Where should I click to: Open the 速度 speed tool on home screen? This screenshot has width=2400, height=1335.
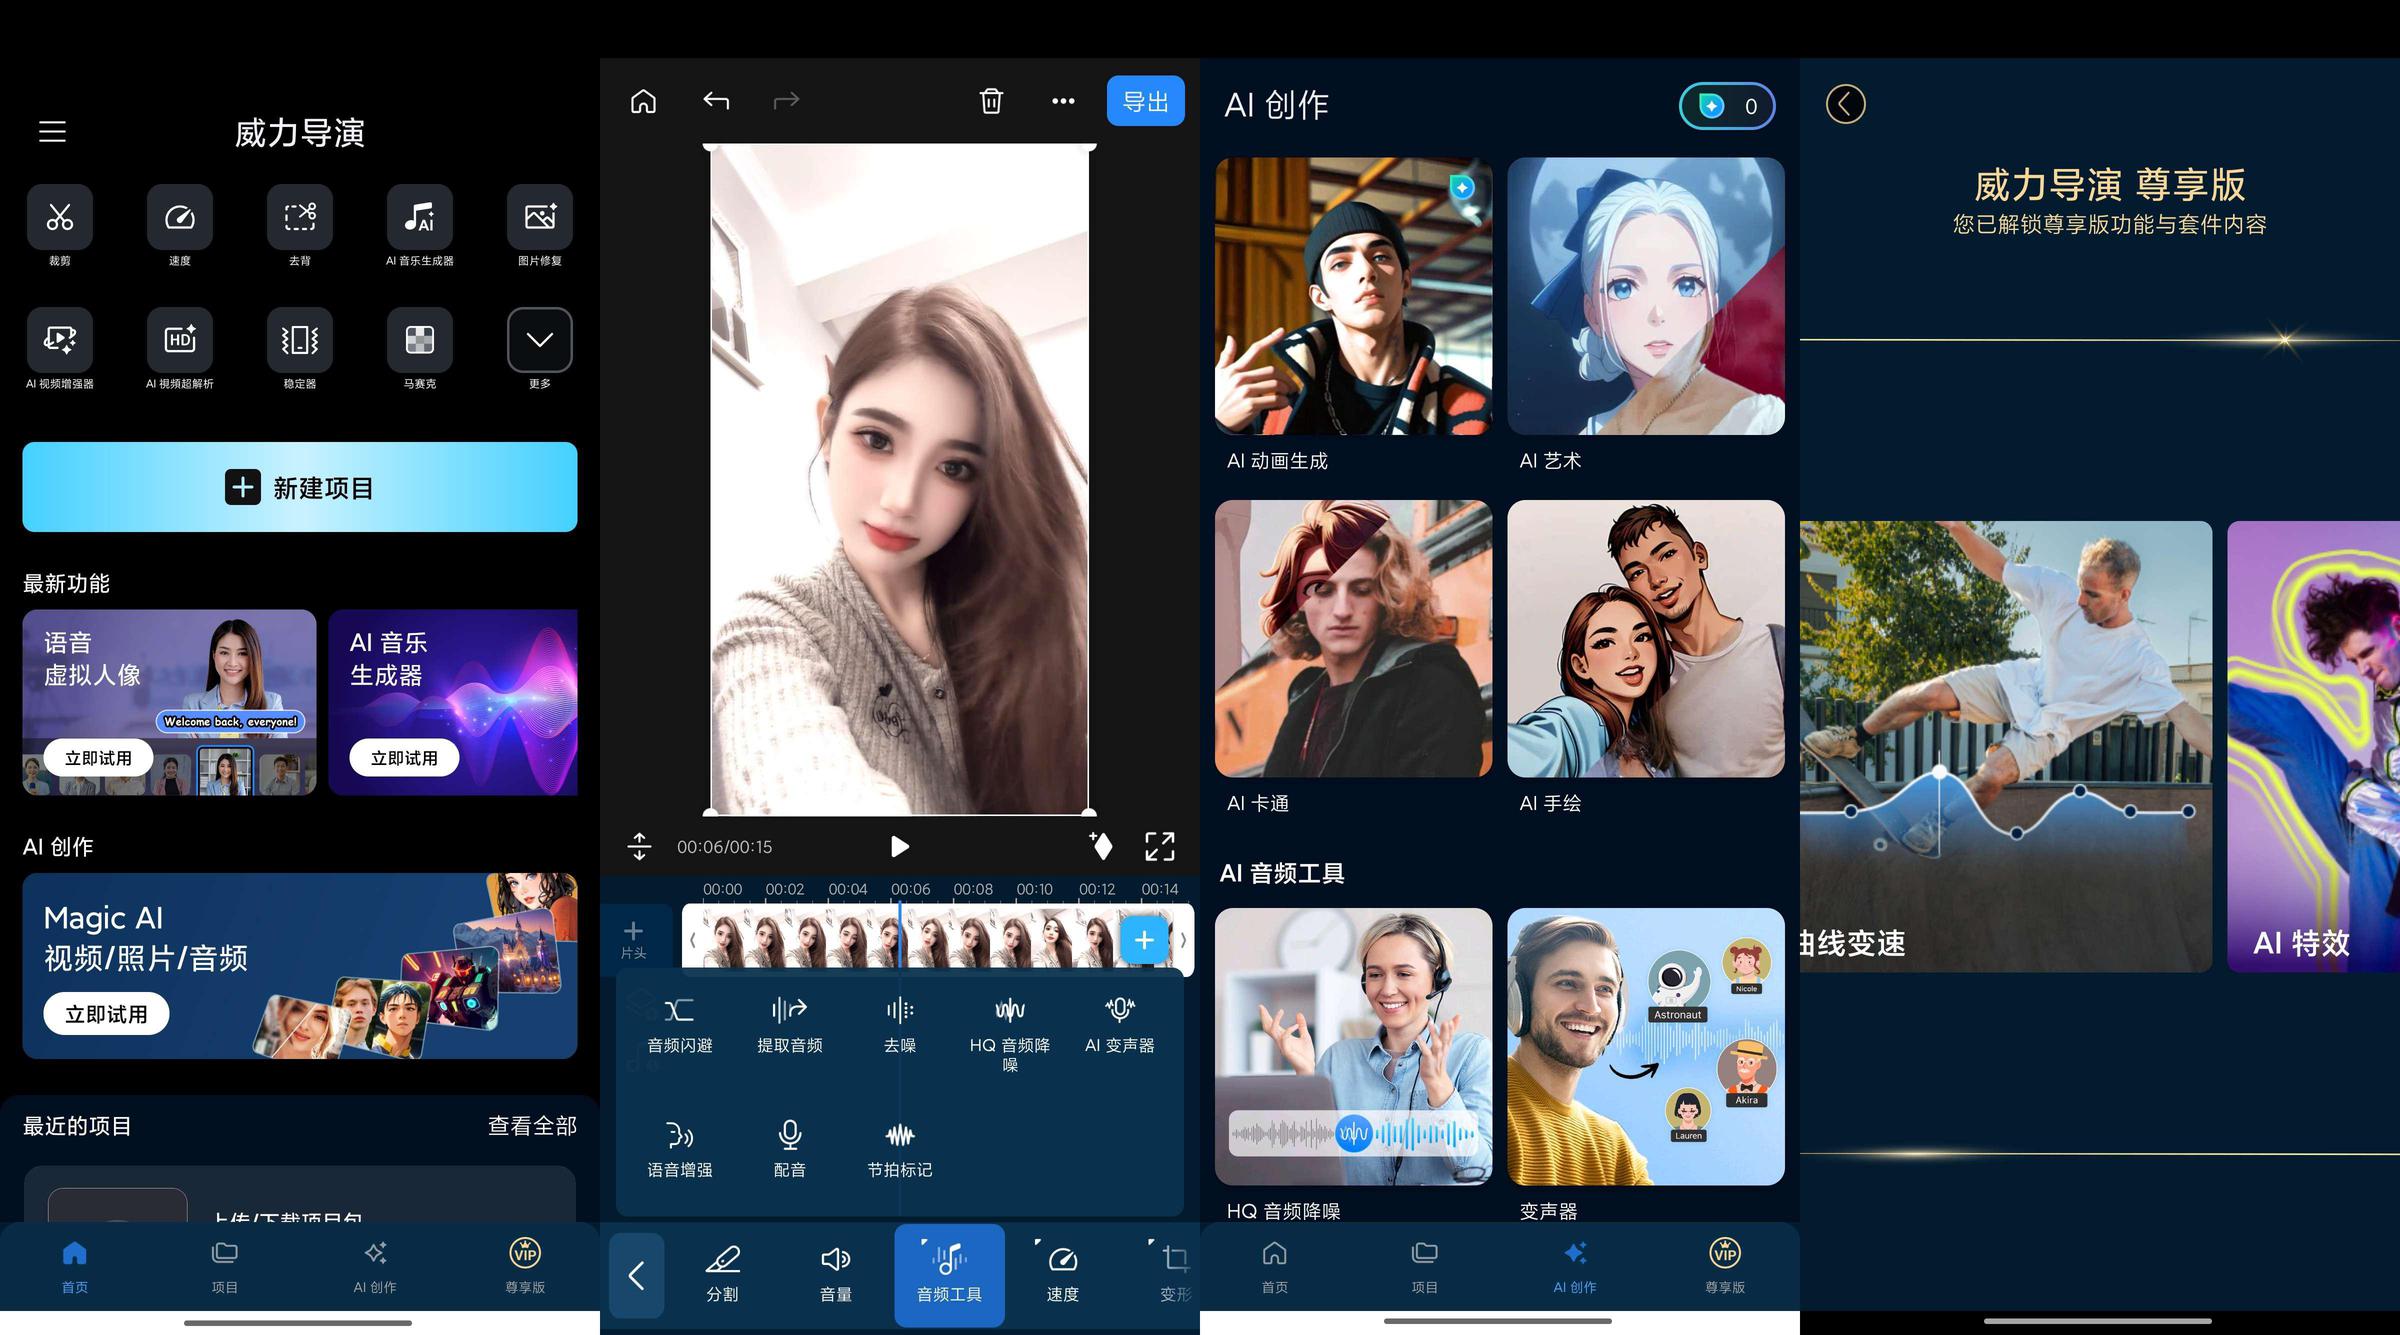pos(180,217)
